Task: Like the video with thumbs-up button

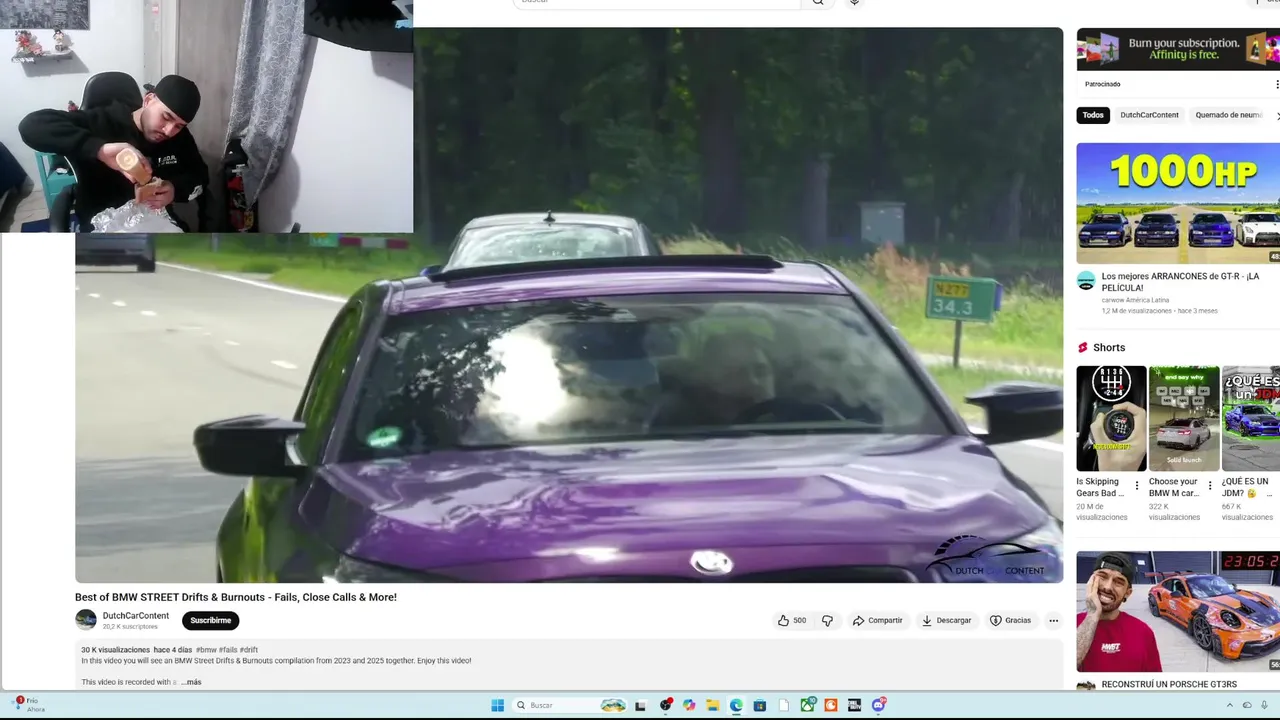Action: tap(792, 620)
